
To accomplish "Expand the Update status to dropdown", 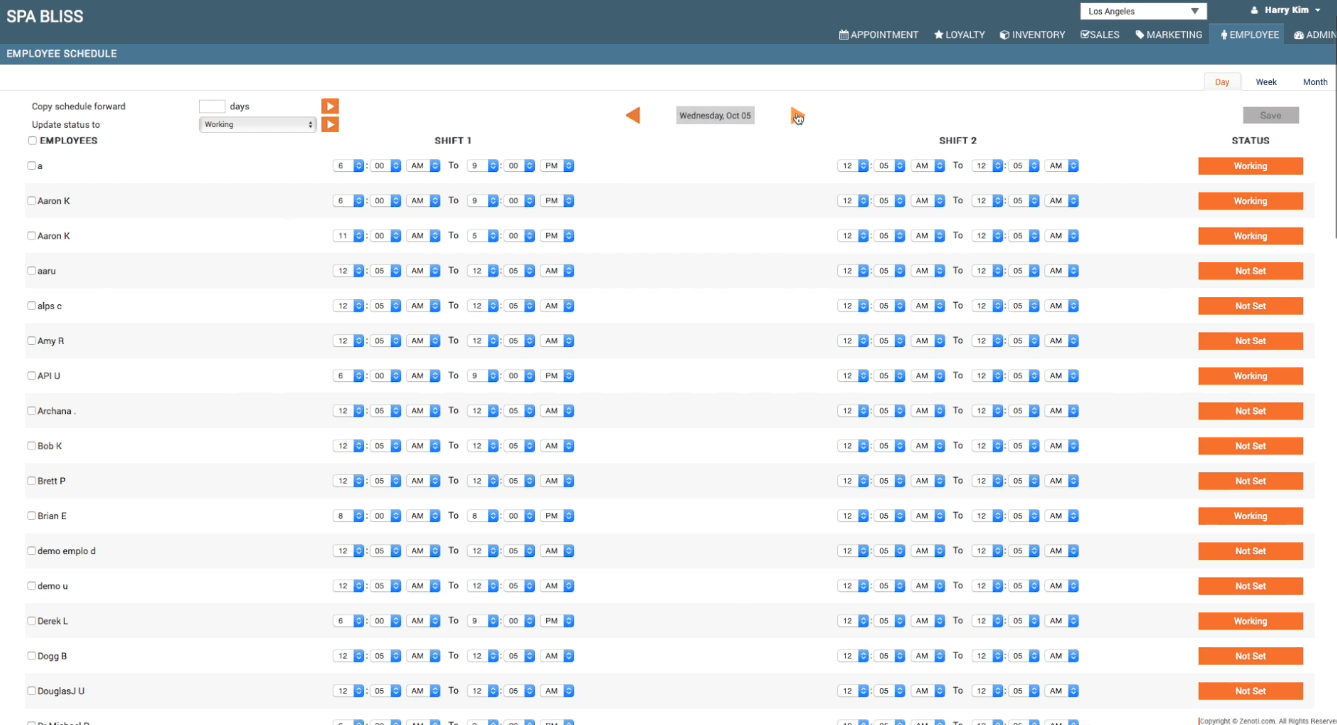I will pyautogui.click(x=258, y=125).
